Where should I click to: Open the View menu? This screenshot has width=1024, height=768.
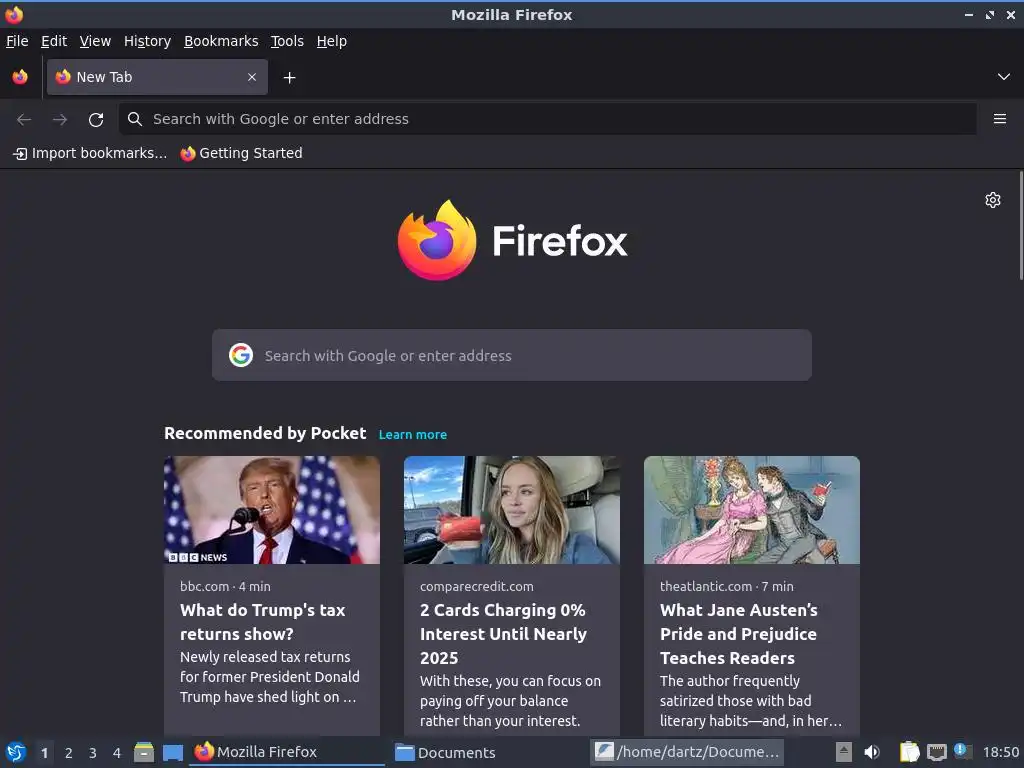coord(95,41)
